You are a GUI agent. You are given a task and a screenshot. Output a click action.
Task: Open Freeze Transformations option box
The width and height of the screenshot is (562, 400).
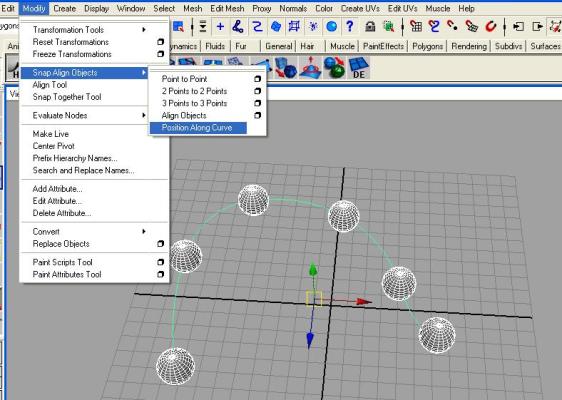tap(160, 54)
